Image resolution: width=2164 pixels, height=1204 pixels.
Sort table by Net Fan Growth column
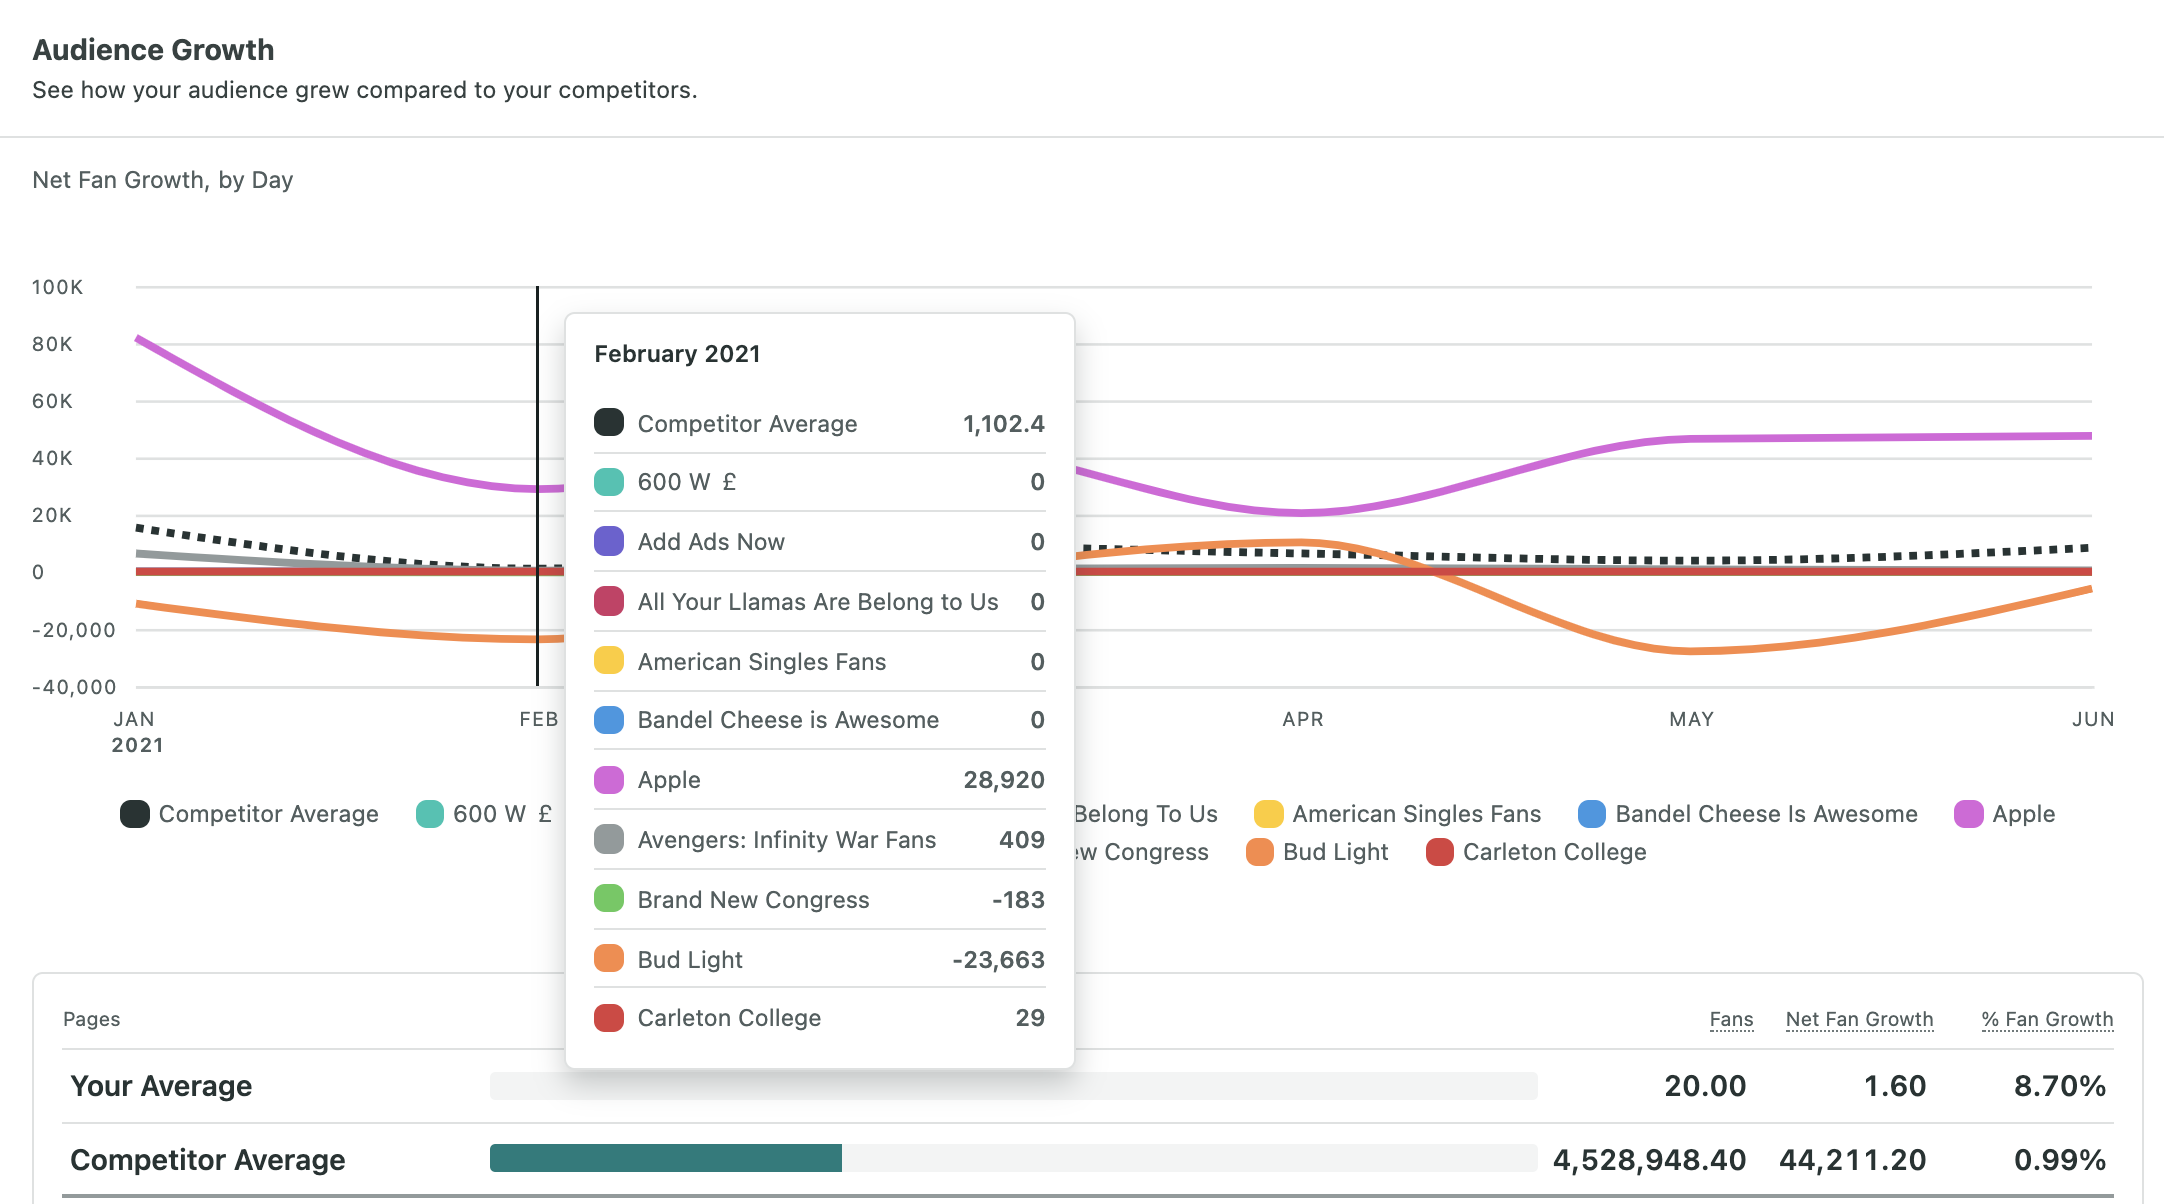point(1859,1020)
